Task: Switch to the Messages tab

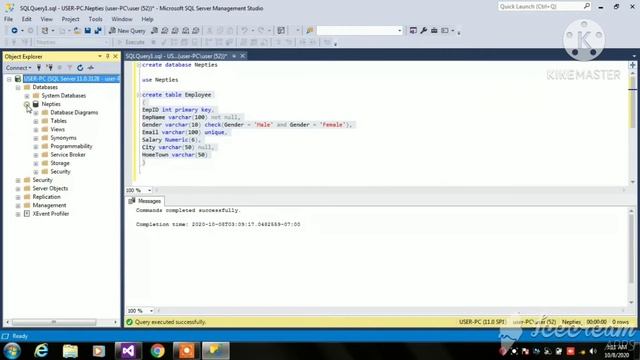Action: 145,201
